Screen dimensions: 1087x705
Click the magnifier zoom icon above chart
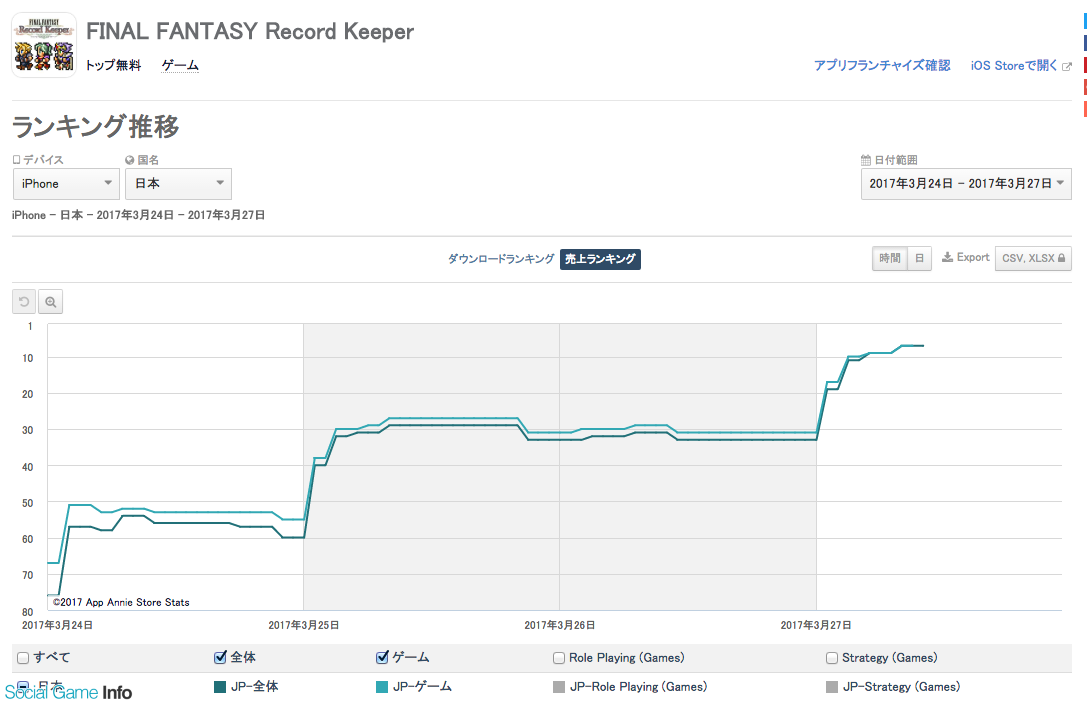(51, 302)
